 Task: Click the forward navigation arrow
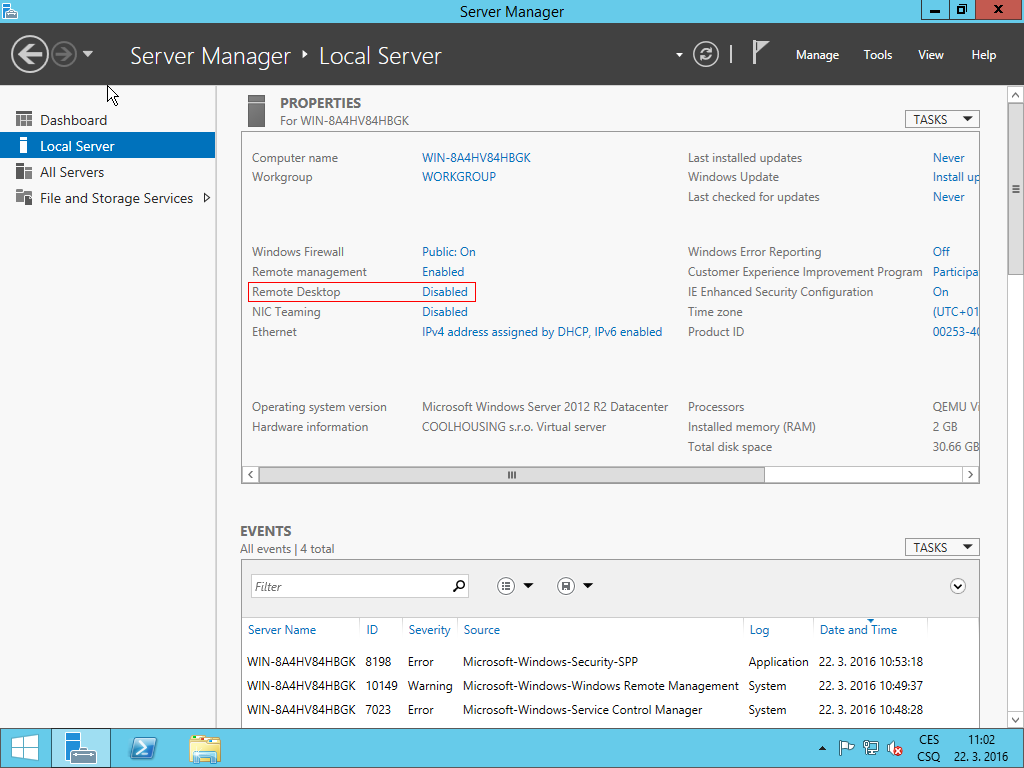tap(64, 54)
